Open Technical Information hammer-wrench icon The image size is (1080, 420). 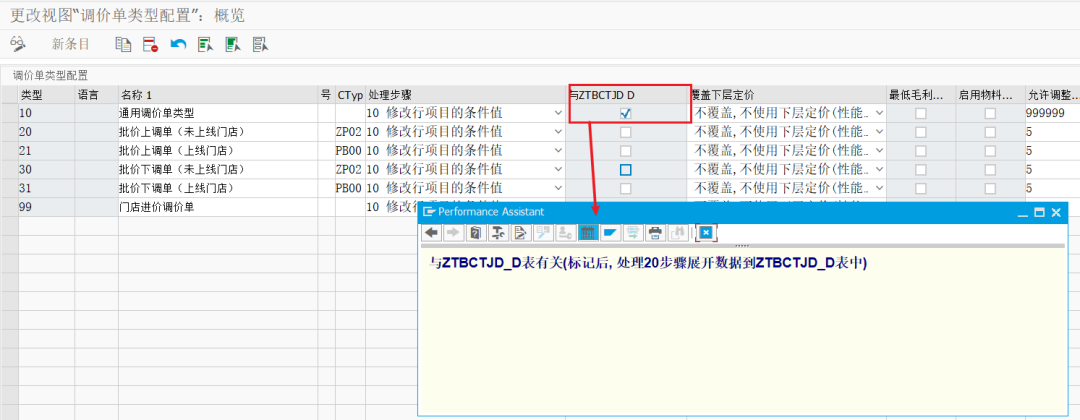tap(498, 233)
